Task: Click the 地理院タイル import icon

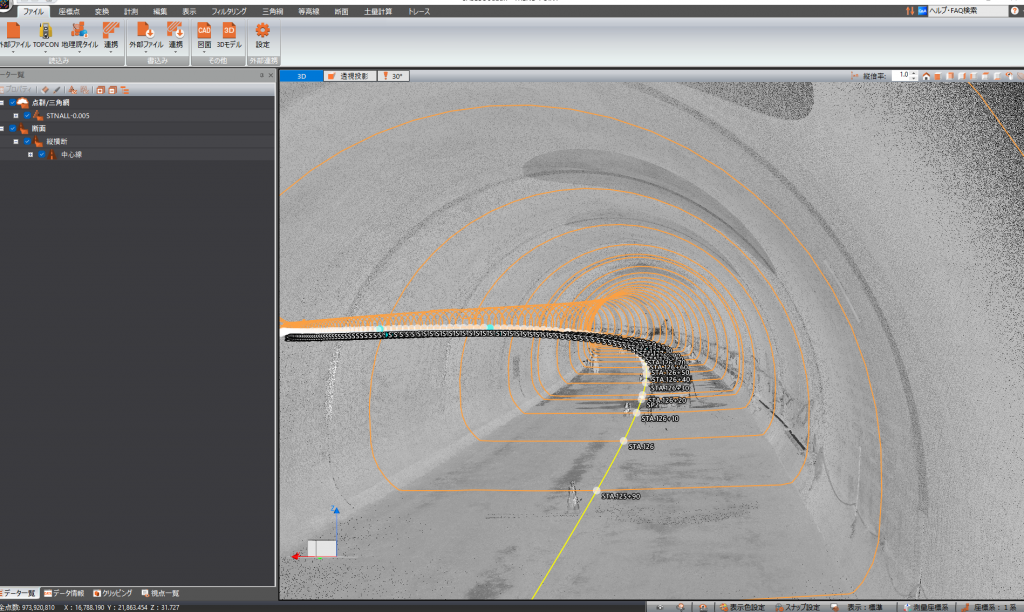Action: [x=79, y=31]
